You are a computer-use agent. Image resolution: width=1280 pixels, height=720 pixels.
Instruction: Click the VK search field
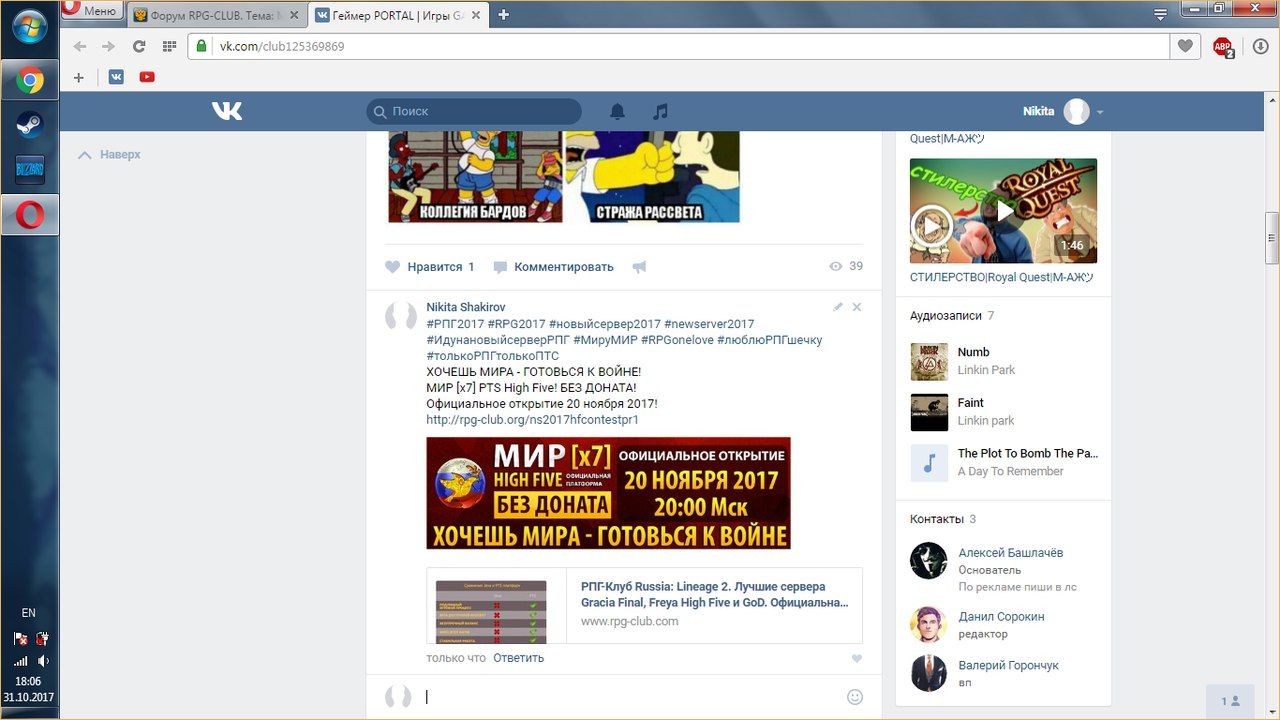click(x=474, y=111)
